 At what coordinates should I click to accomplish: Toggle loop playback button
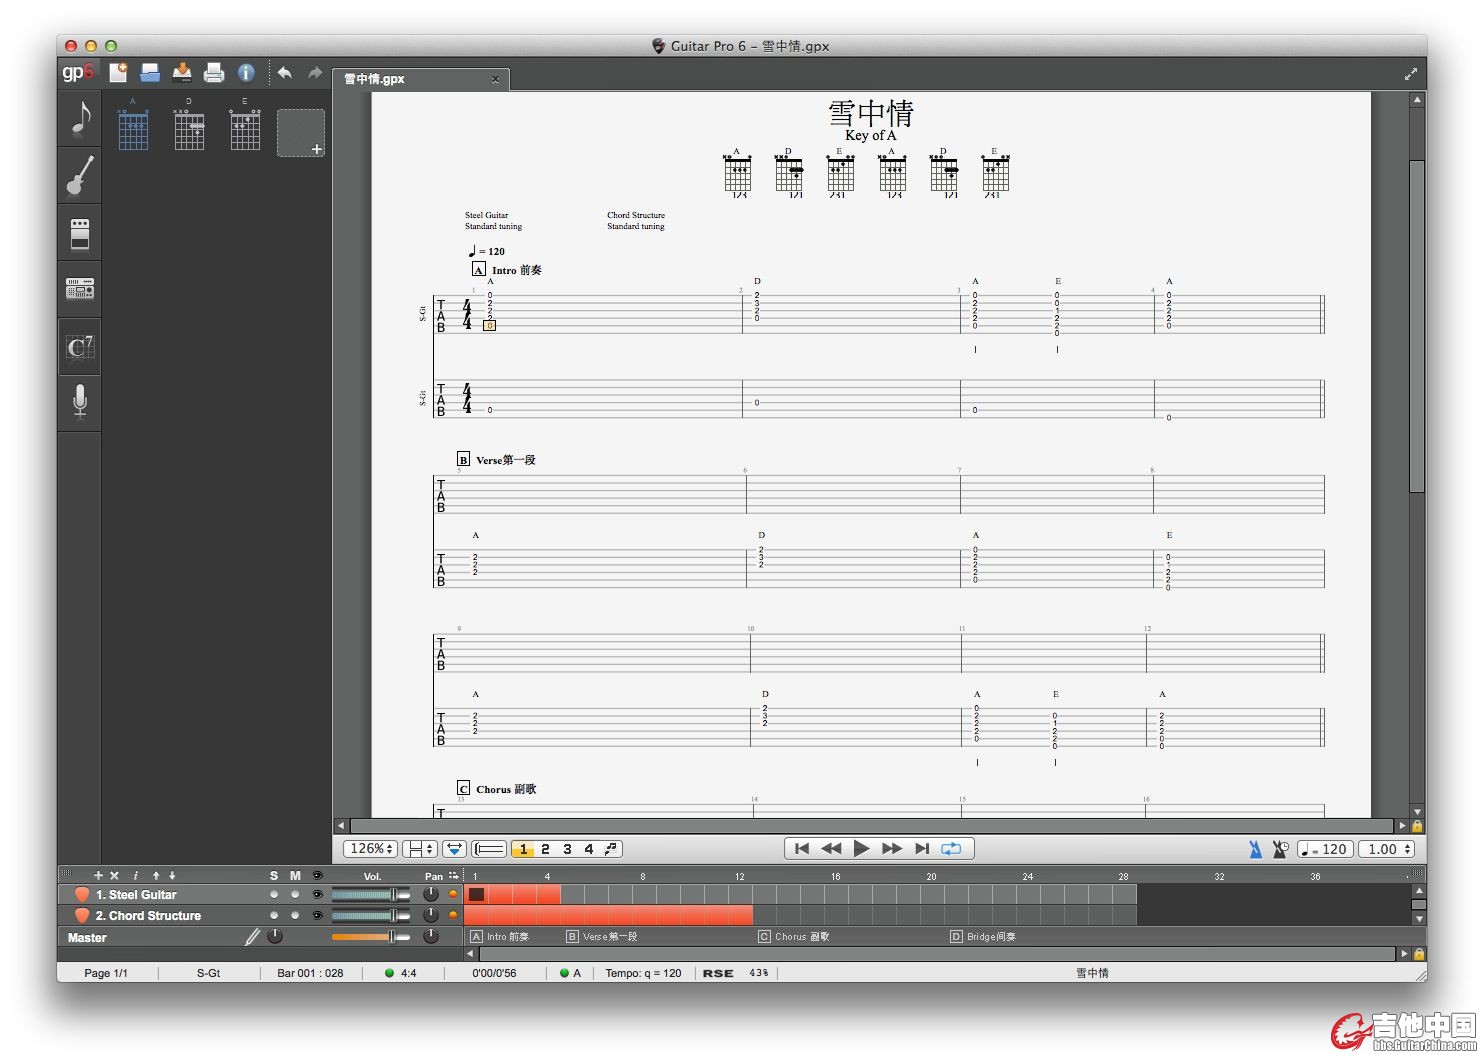951,849
